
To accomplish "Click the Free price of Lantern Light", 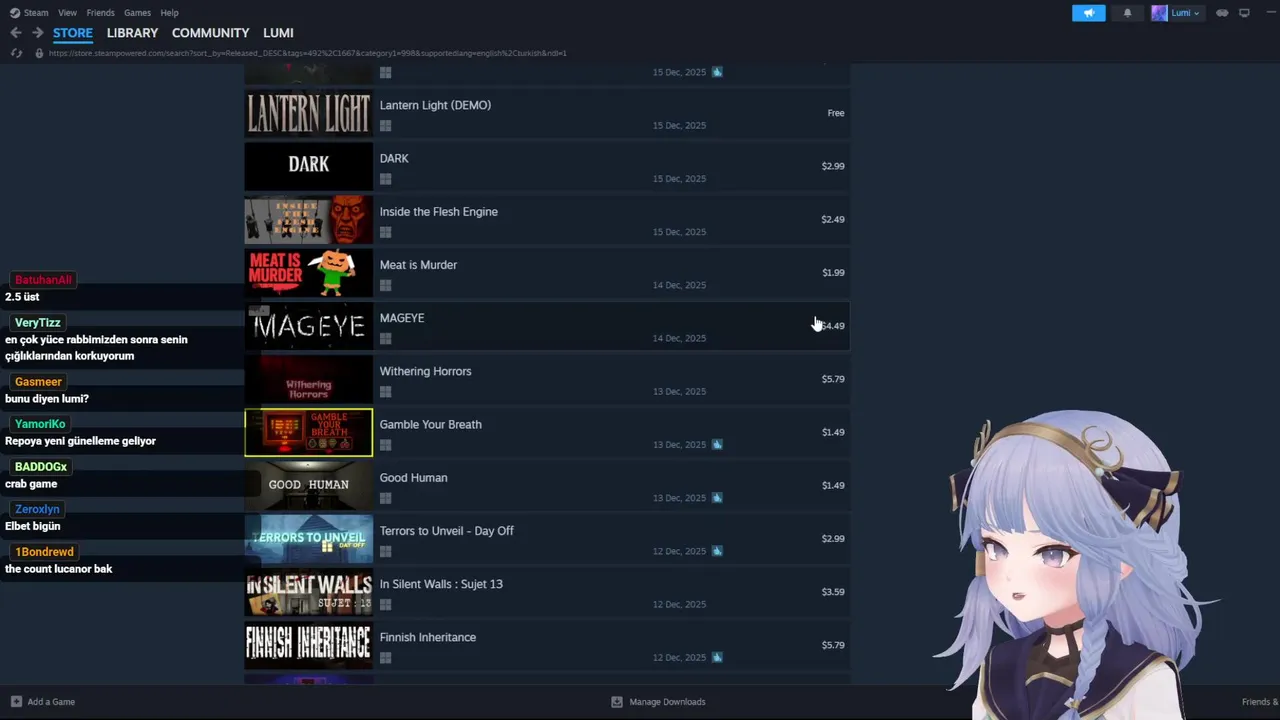I will pyautogui.click(x=836, y=113).
